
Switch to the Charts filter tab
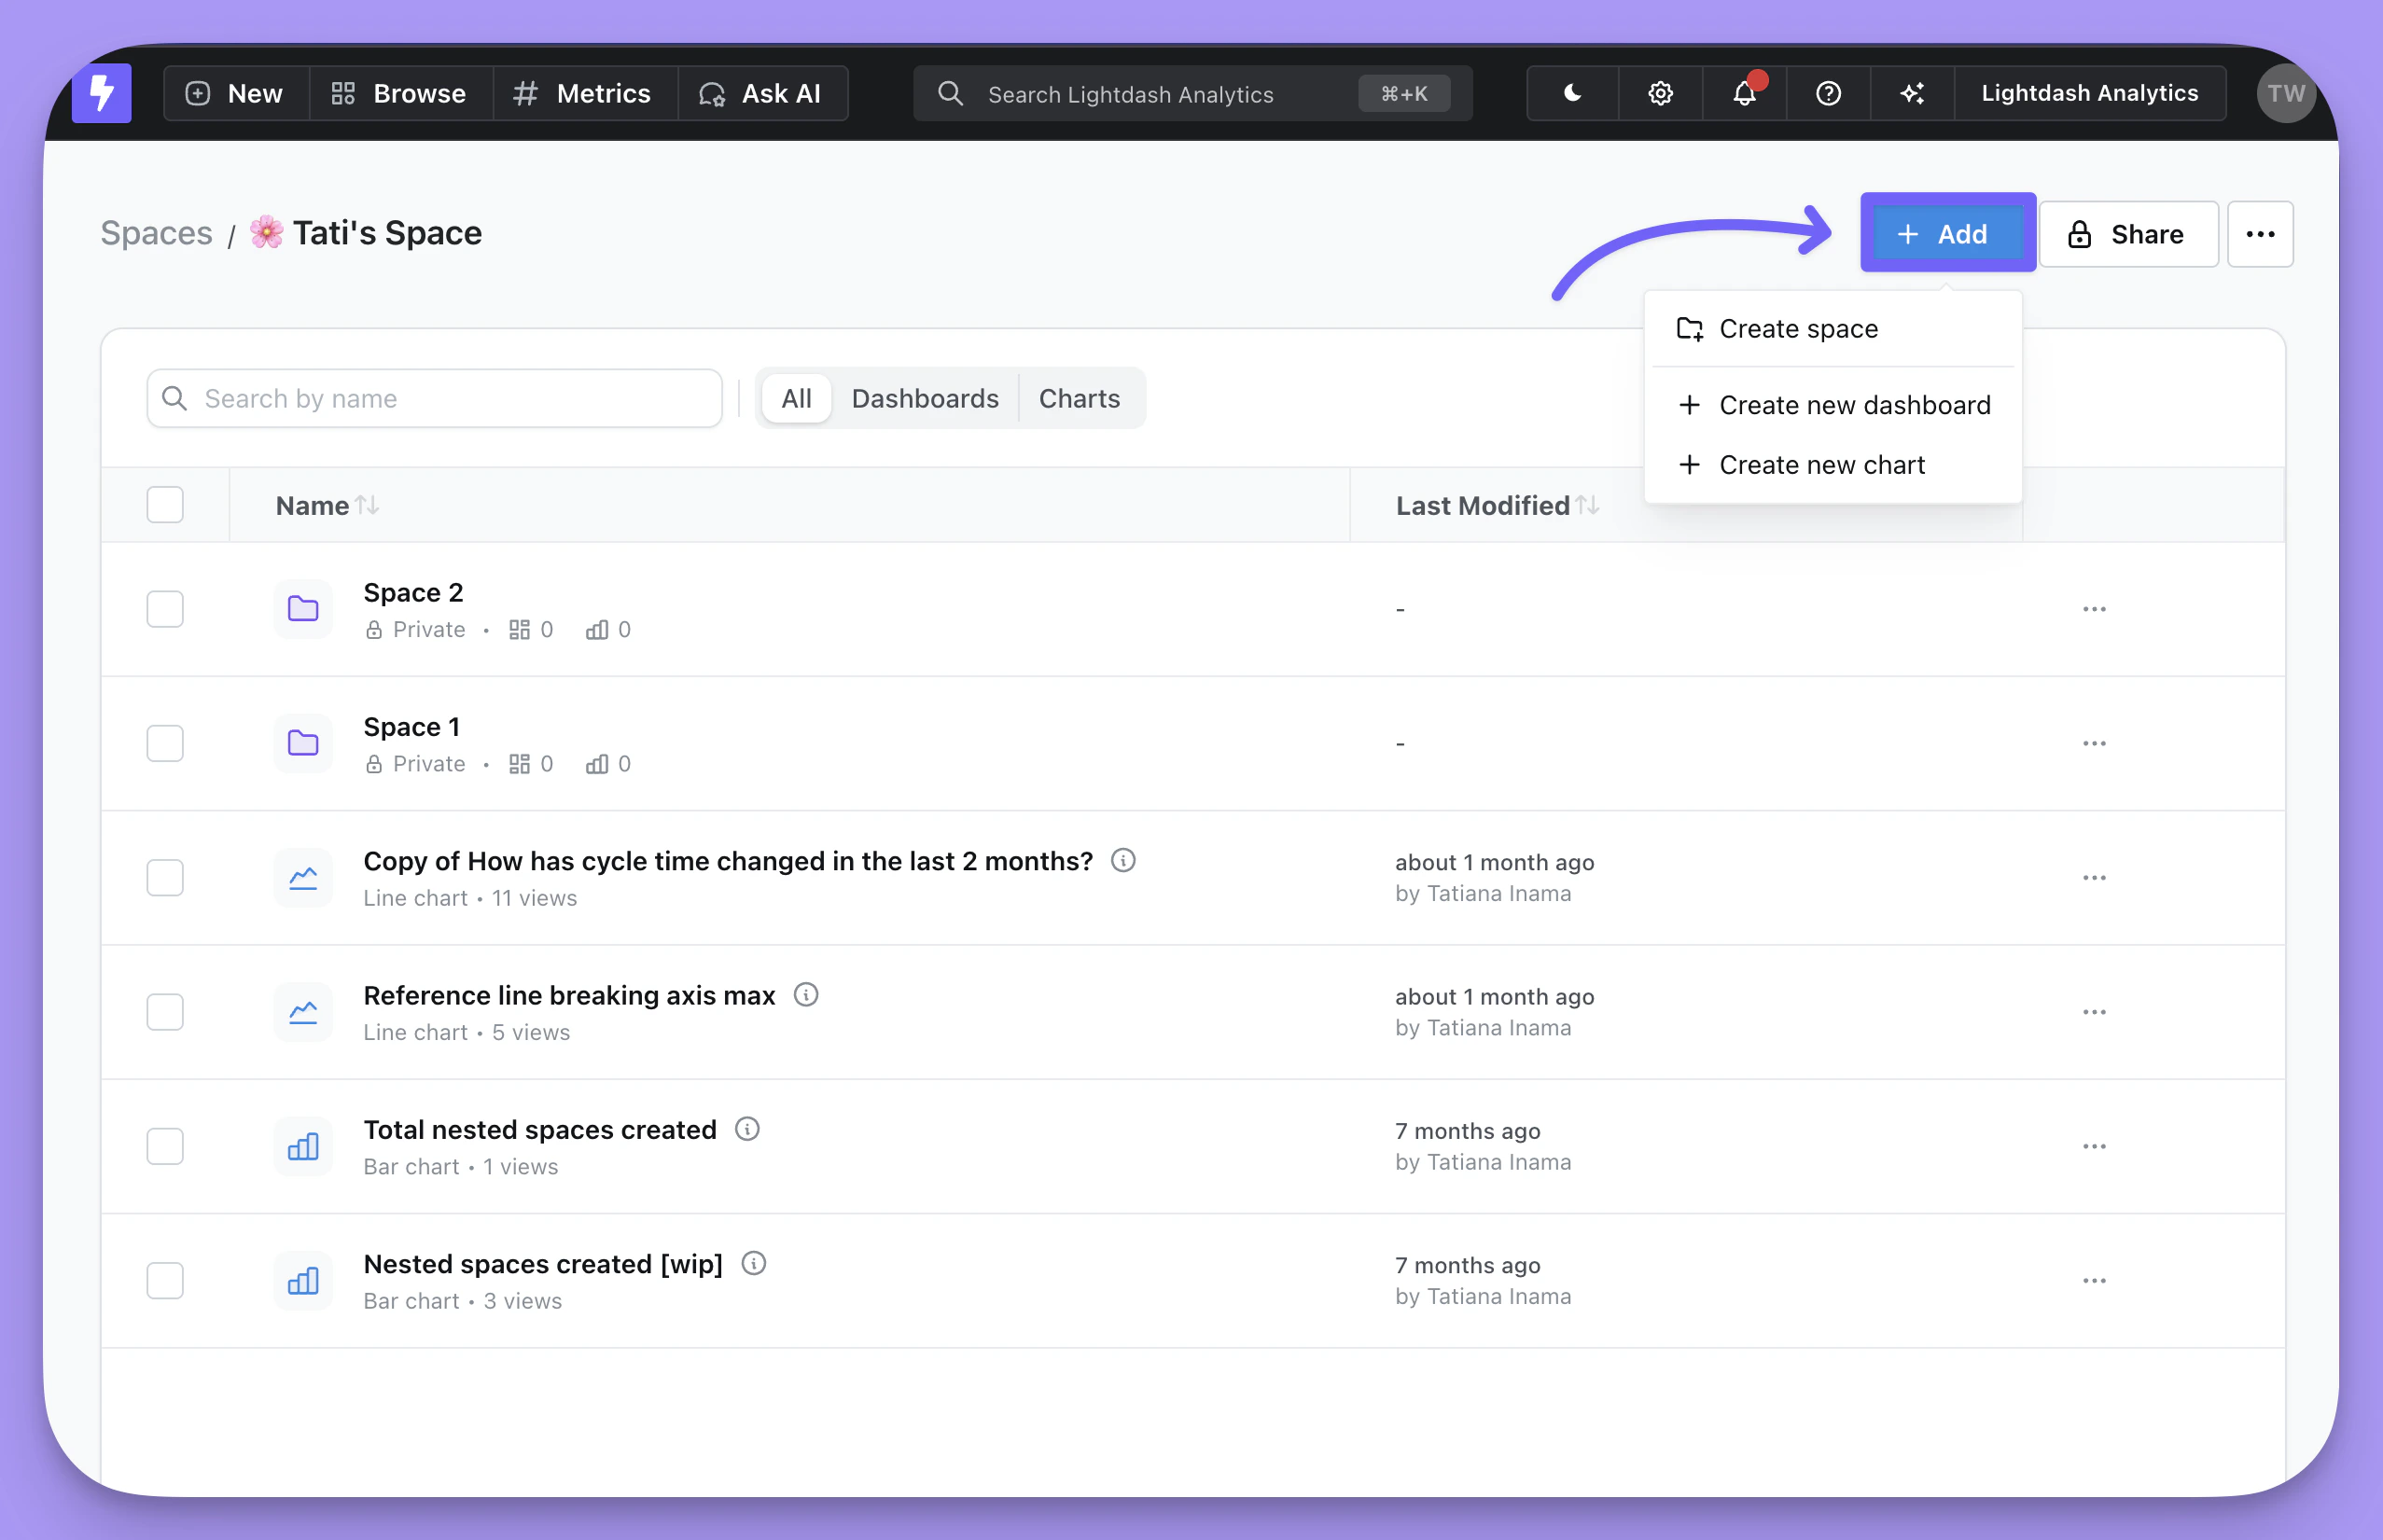click(1079, 398)
